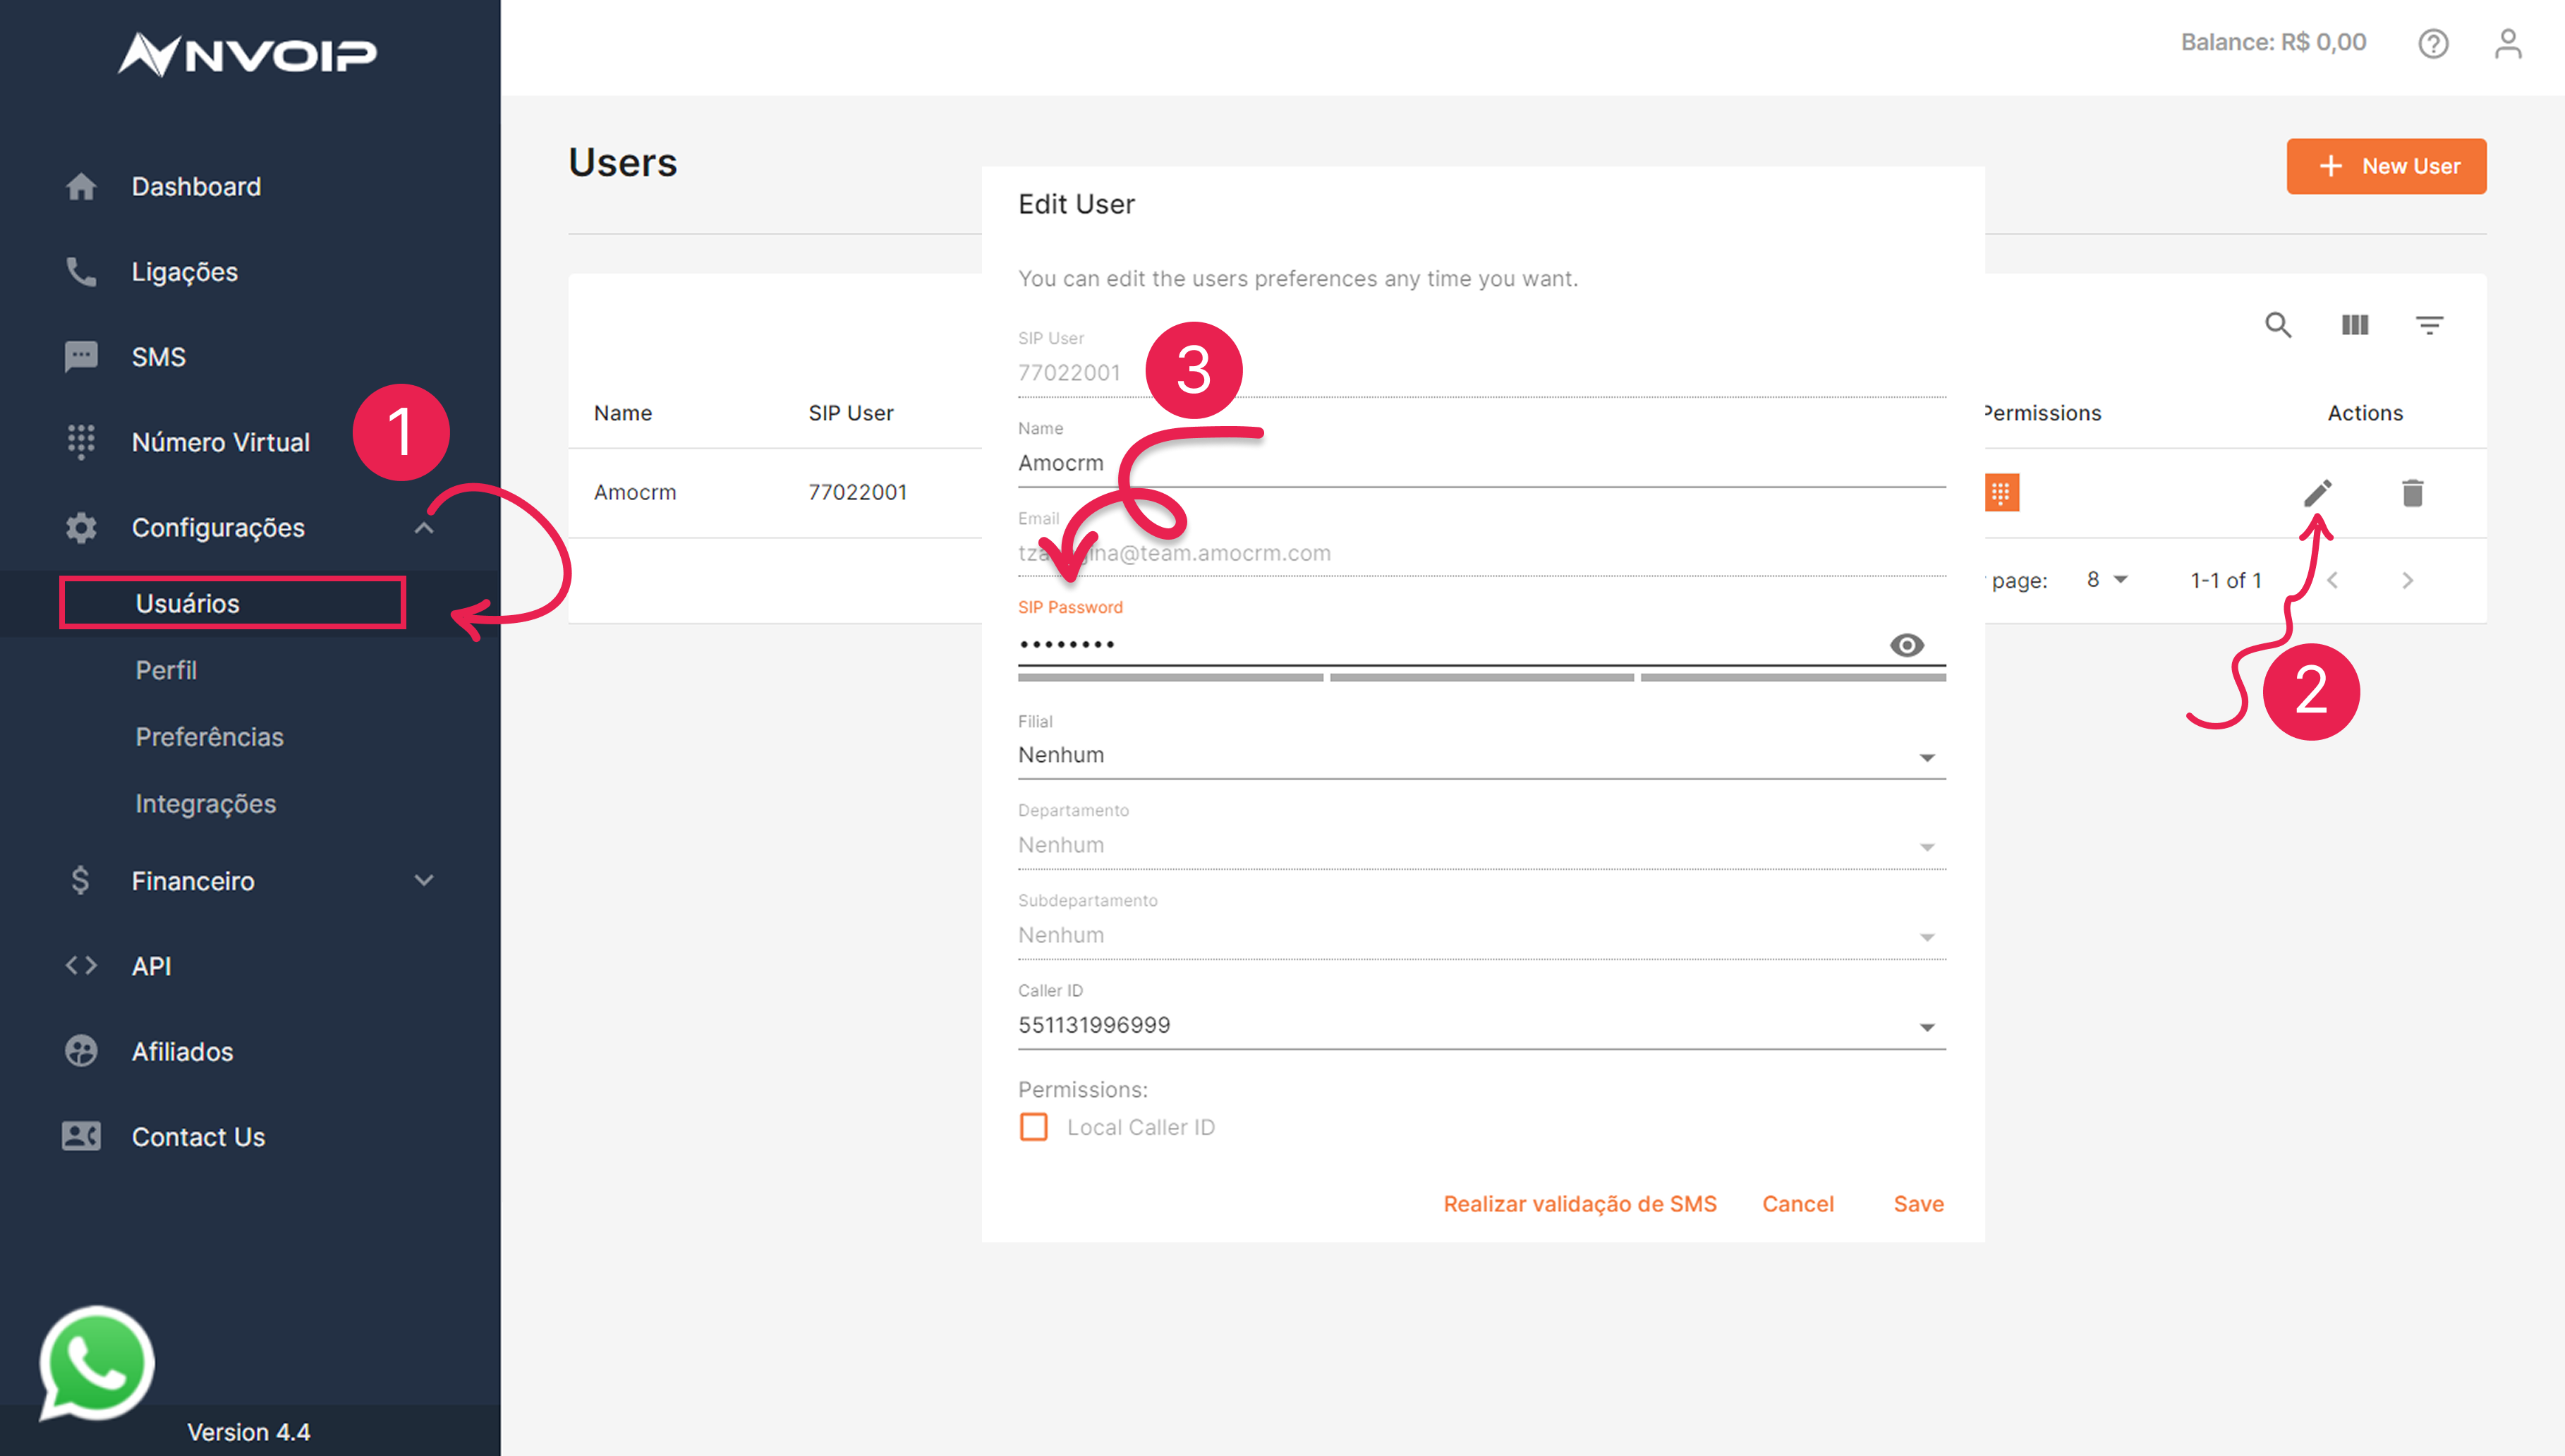Click the search magnifier in the users table

pyautogui.click(x=2279, y=325)
